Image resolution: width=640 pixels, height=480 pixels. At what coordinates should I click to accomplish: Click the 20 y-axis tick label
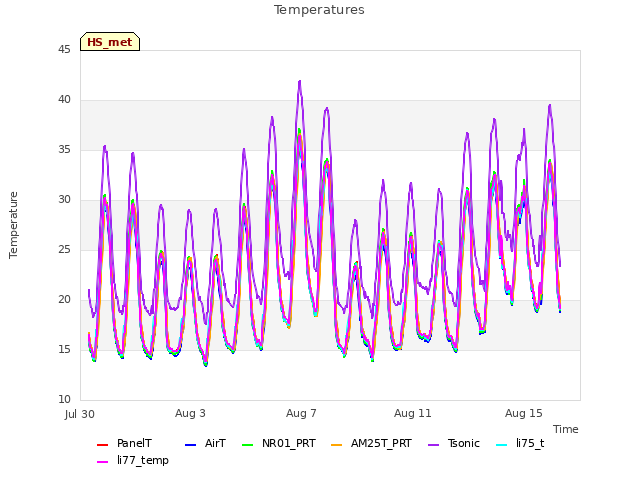point(64,300)
